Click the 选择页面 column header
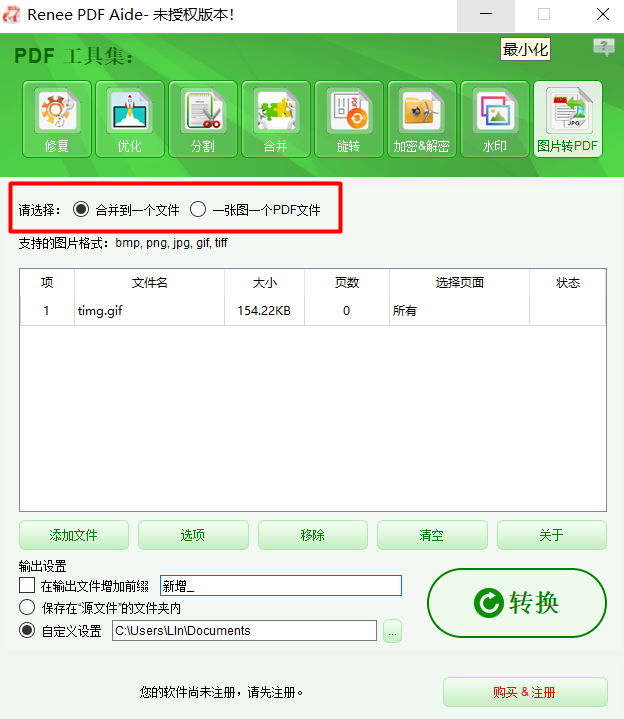 [x=459, y=283]
